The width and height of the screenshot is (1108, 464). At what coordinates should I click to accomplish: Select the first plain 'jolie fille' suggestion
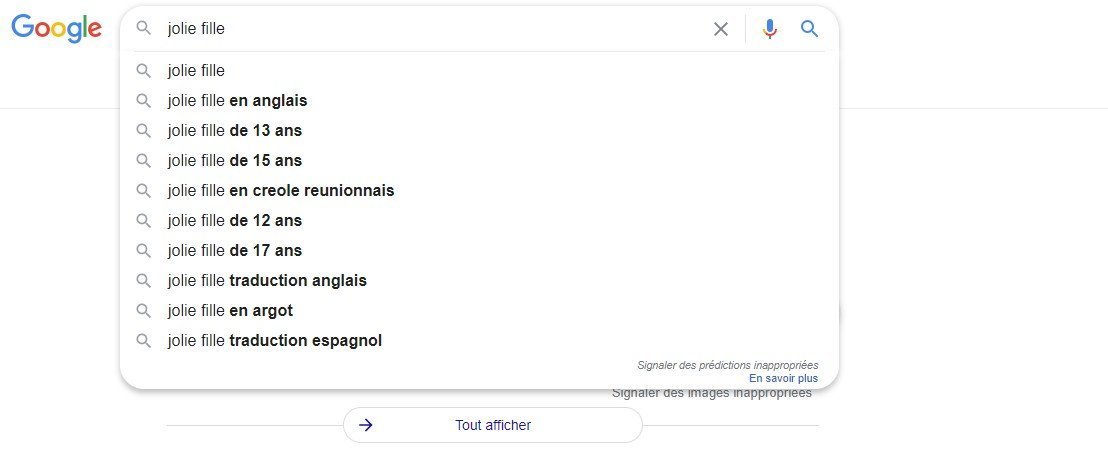pyautogui.click(x=480, y=71)
